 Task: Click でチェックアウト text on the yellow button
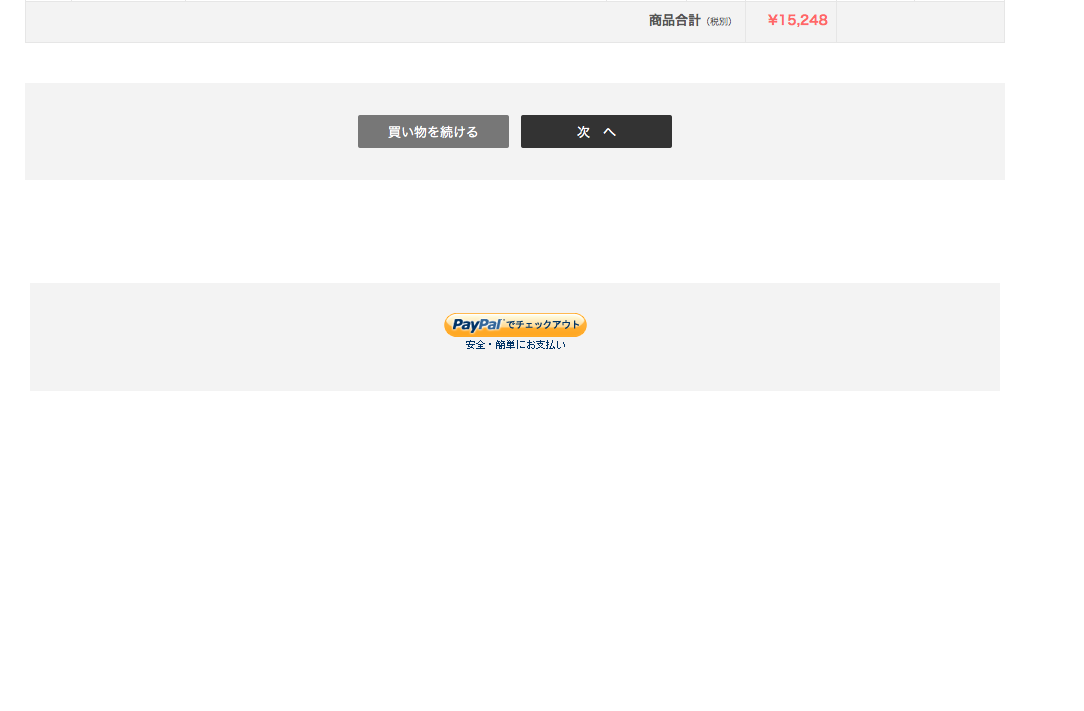[543, 324]
